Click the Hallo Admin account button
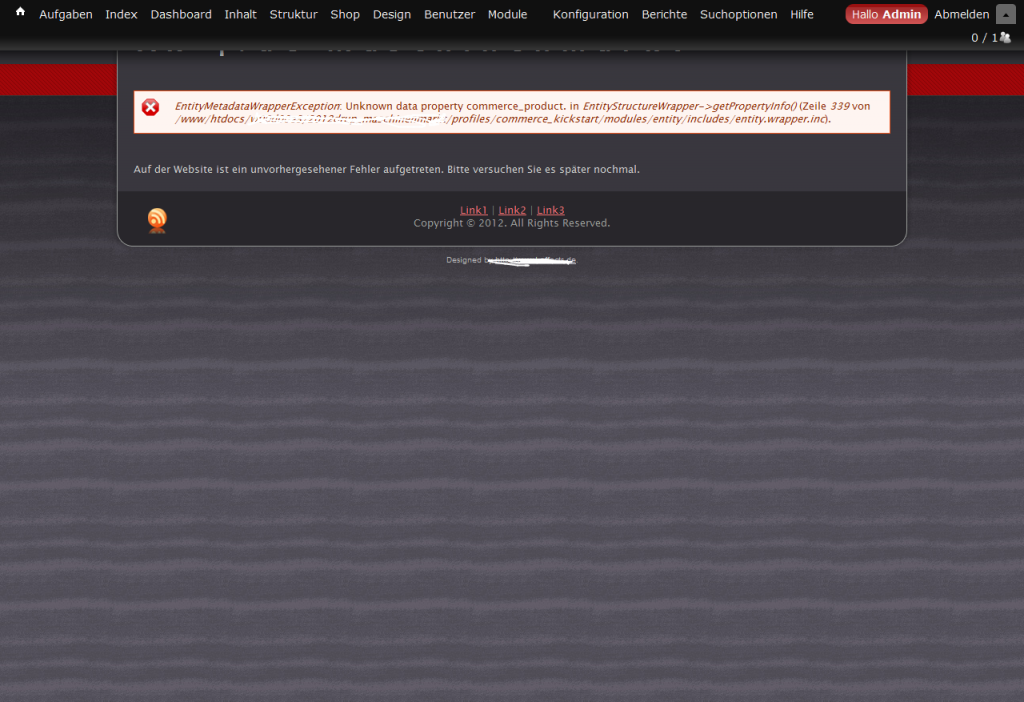 pos(886,15)
